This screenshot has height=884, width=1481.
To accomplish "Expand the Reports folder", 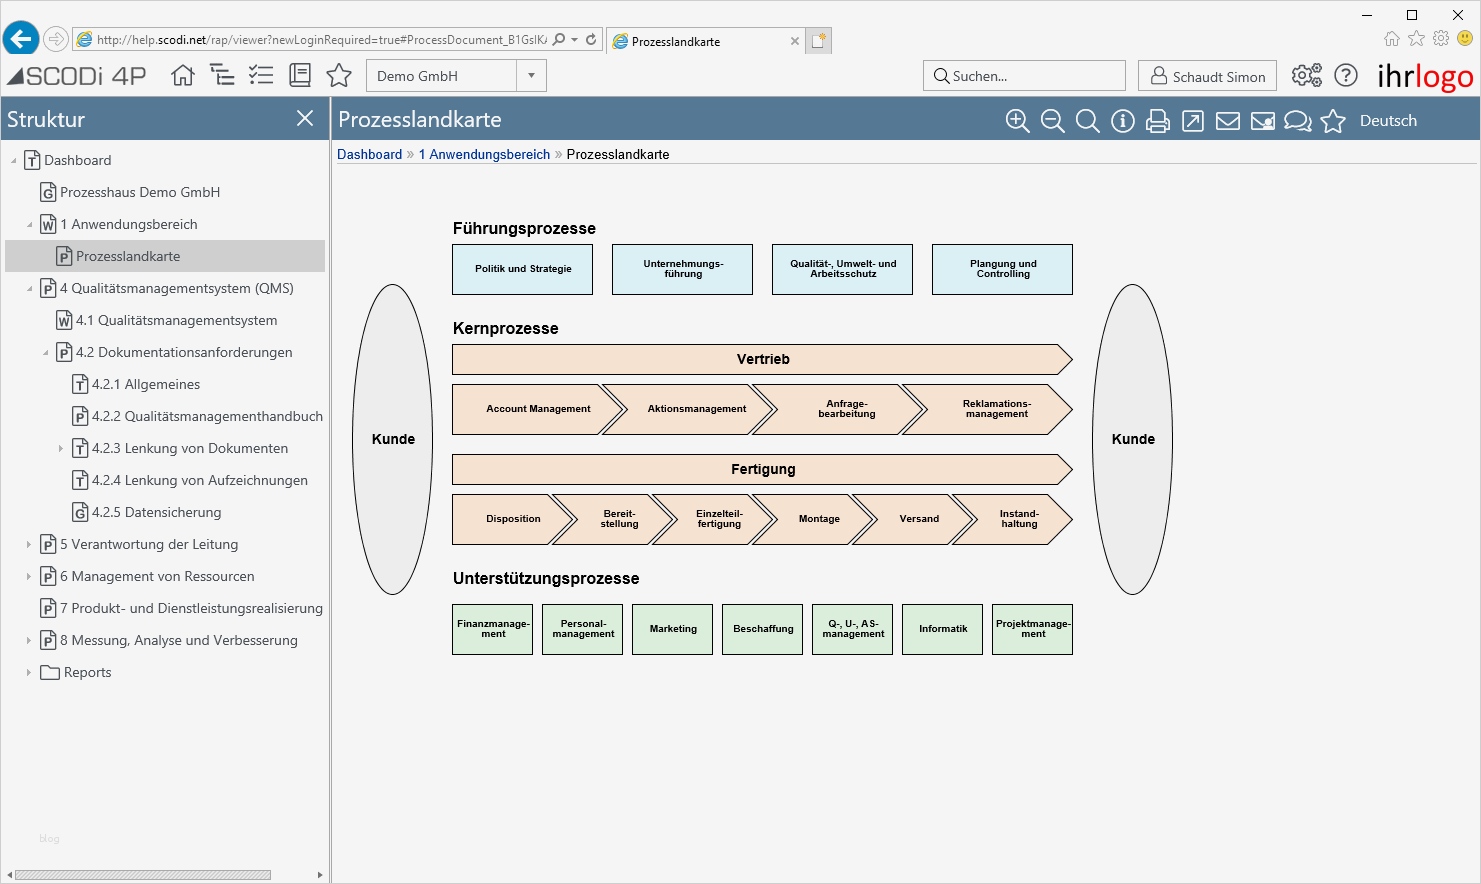I will pyautogui.click(x=29, y=673).
